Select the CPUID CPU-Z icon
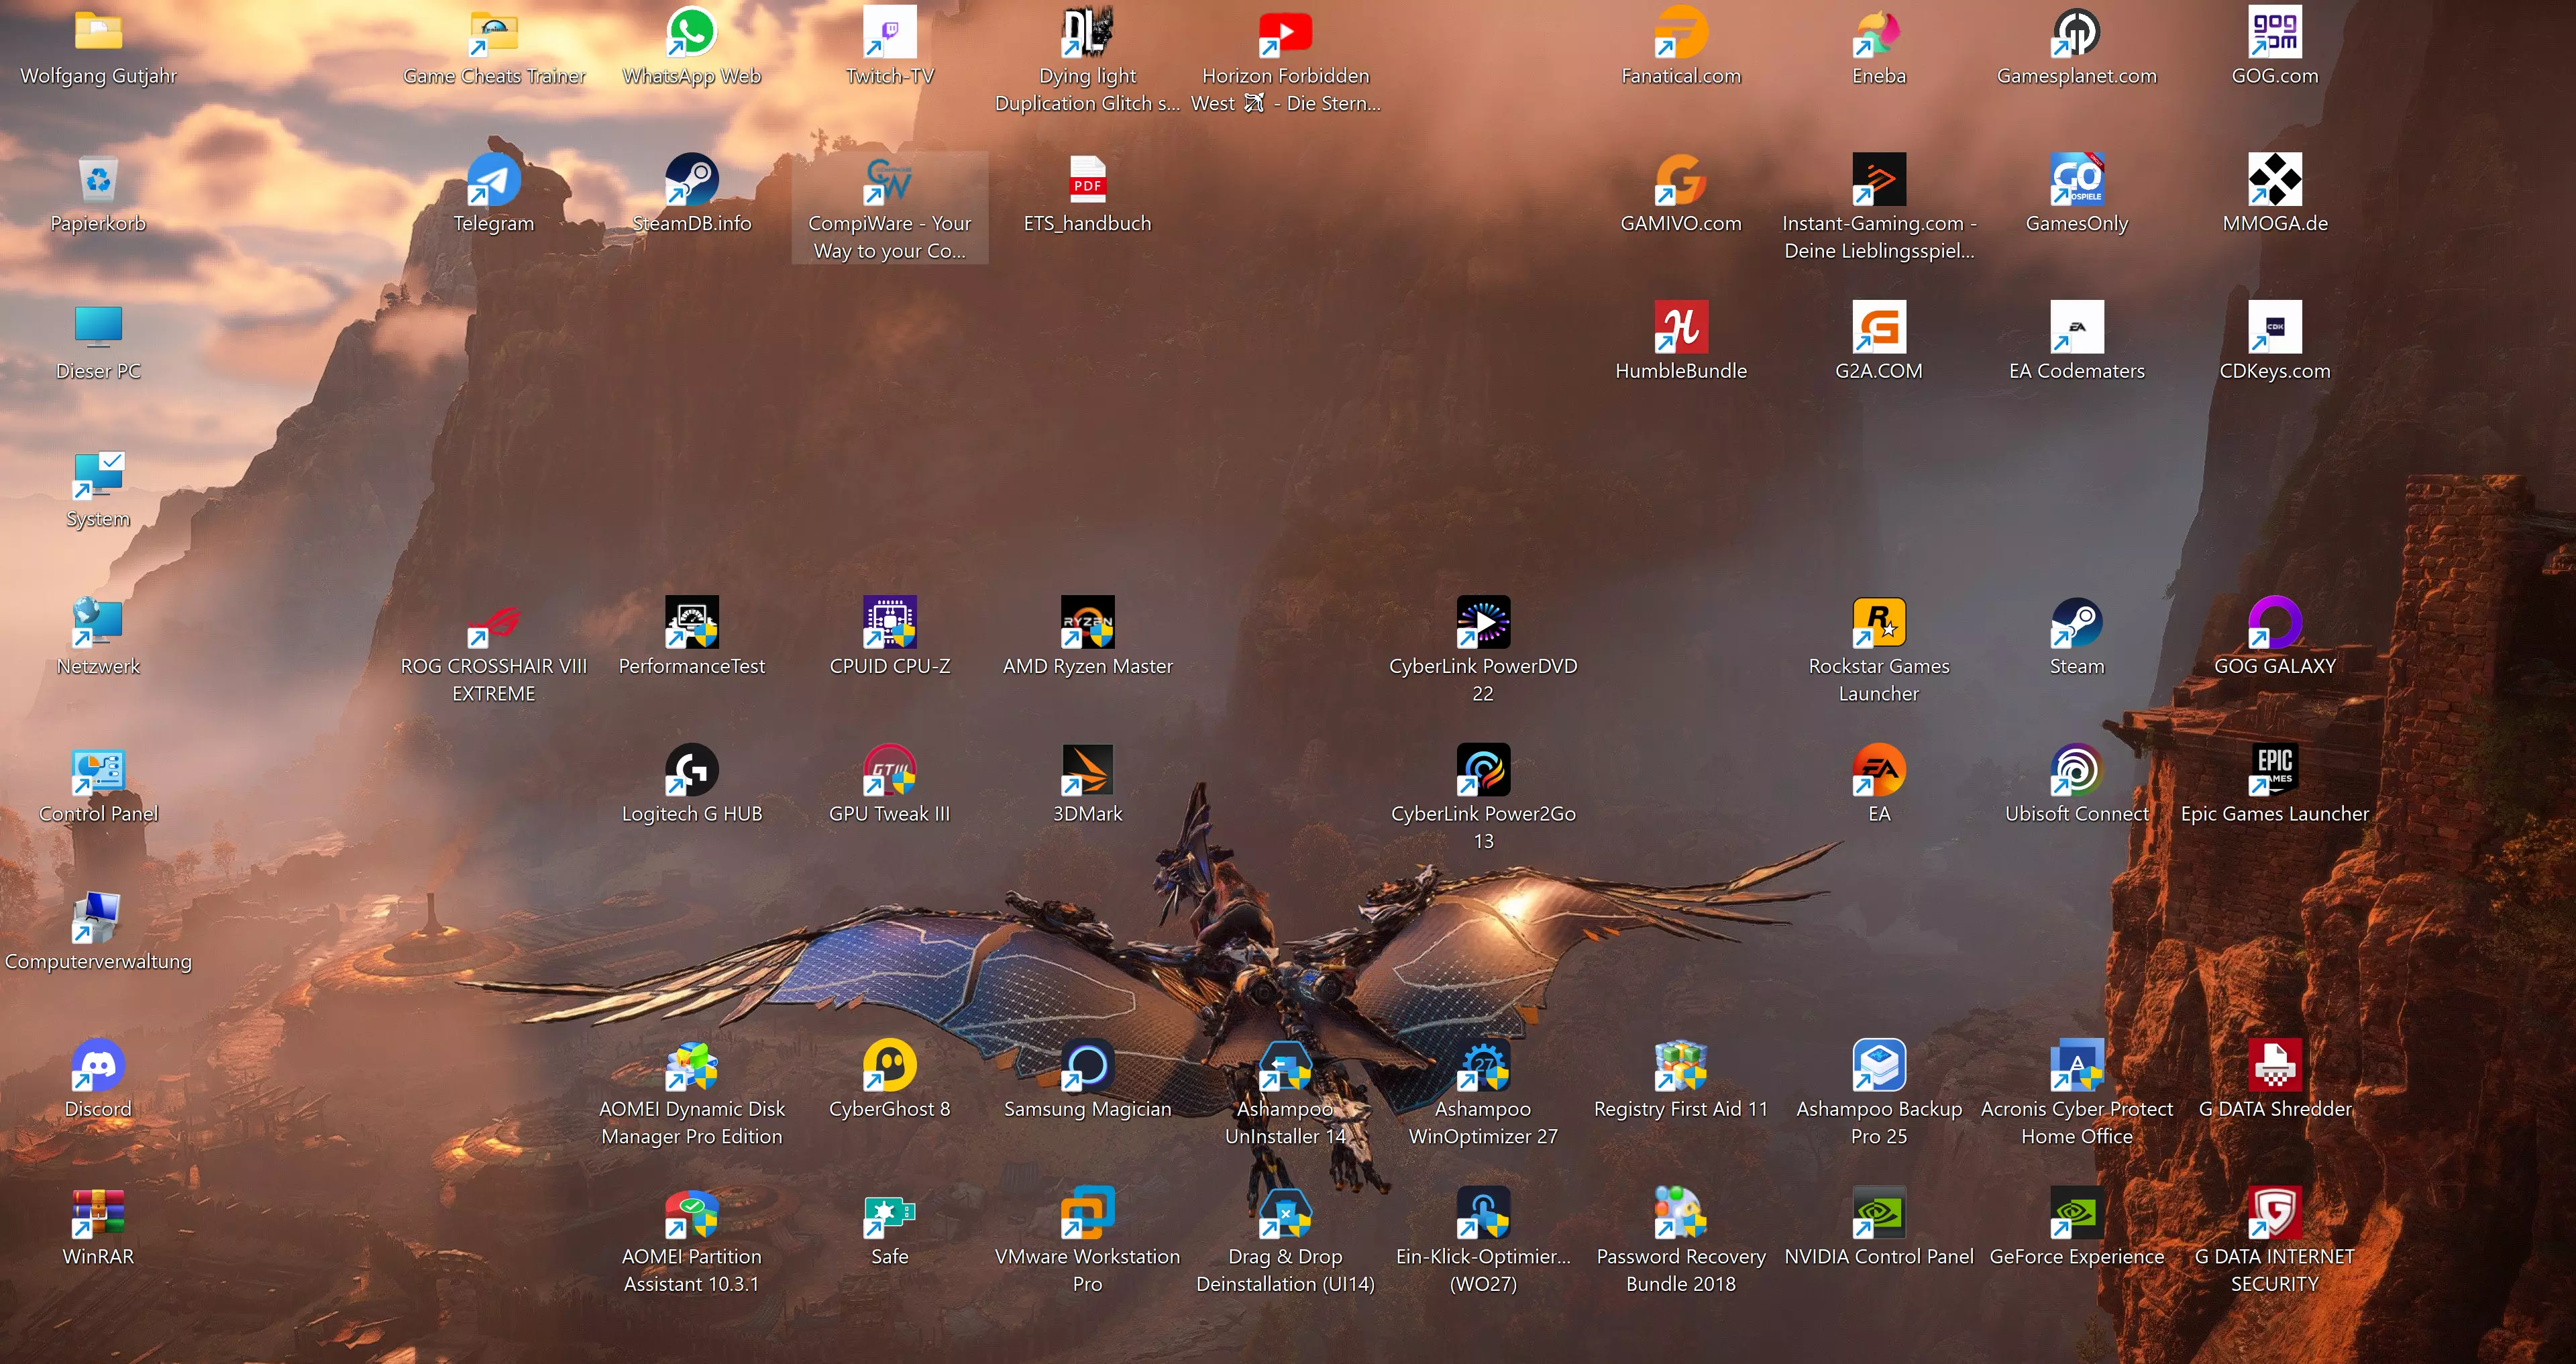Image resolution: width=2576 pixels, height=1364 pixels. coord(890,622)
